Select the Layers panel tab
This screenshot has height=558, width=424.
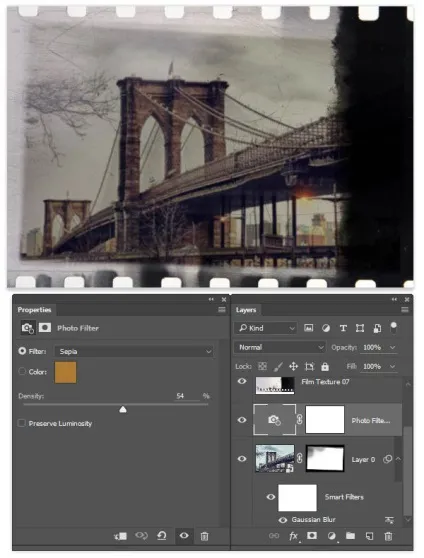tap(246, 310)
